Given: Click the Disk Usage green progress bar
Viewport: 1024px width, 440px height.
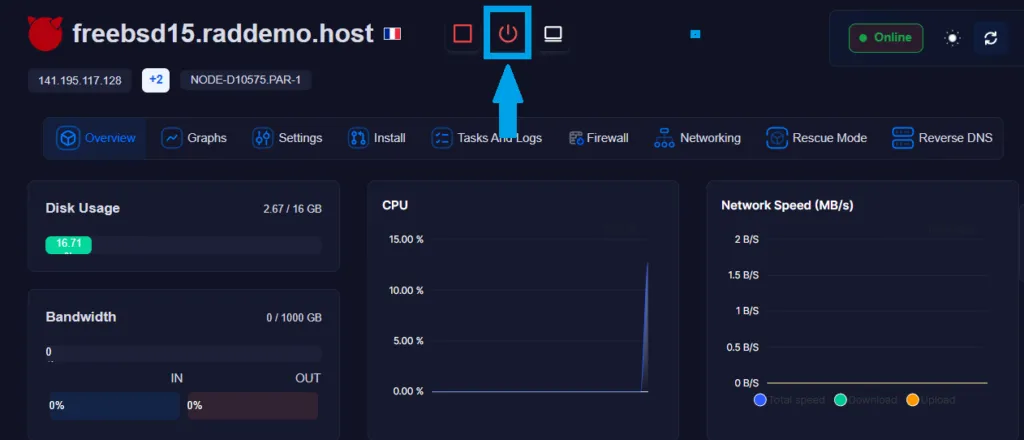Looking at the screenshot, I should 69,245.
